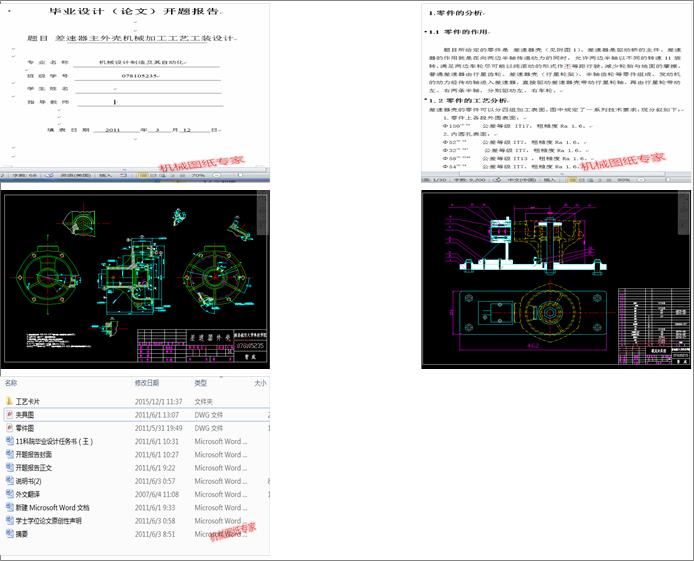Select file name 开题报告正文
694x561 pixels.
[x=34, y=468]
